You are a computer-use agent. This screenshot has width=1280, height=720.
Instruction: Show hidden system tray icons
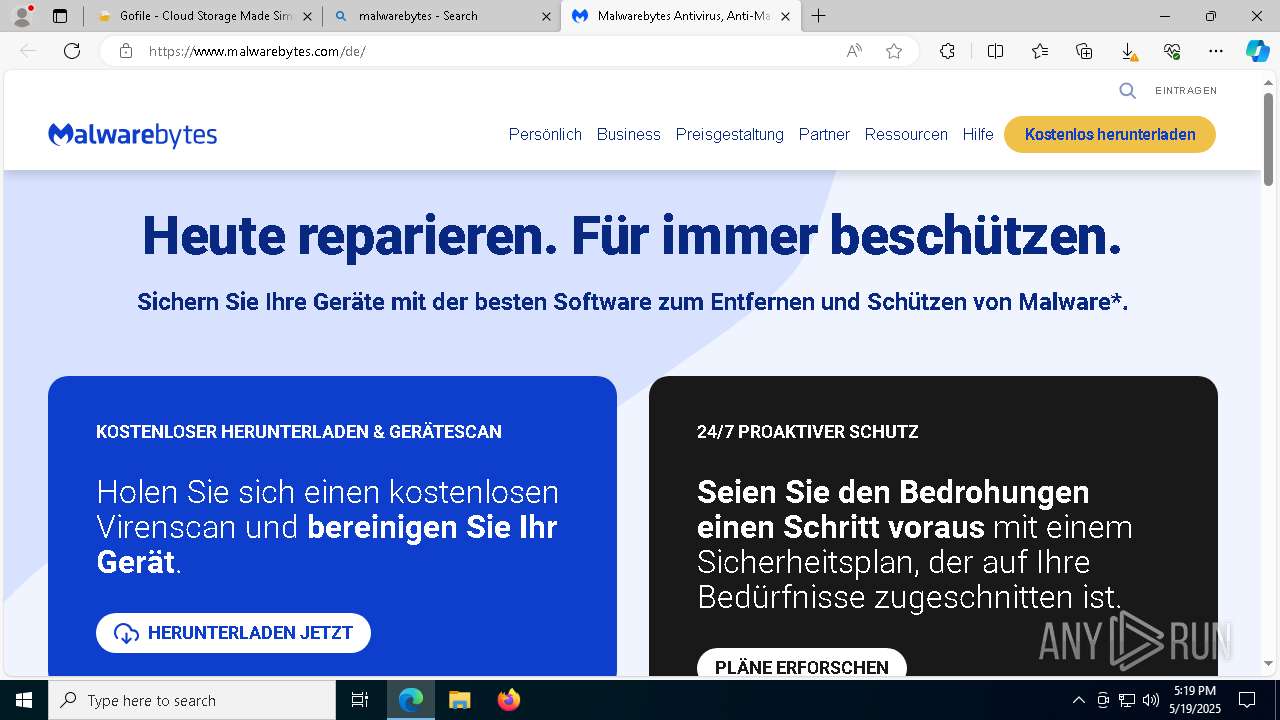1078,700
